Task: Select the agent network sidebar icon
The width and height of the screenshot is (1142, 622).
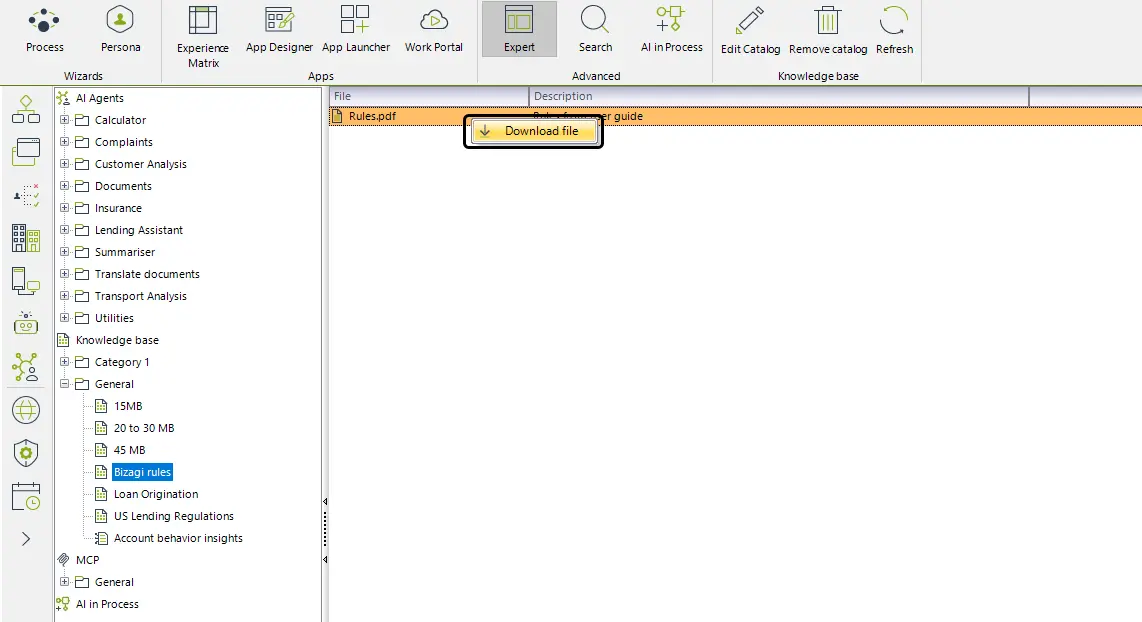Action: coord(25,366)
